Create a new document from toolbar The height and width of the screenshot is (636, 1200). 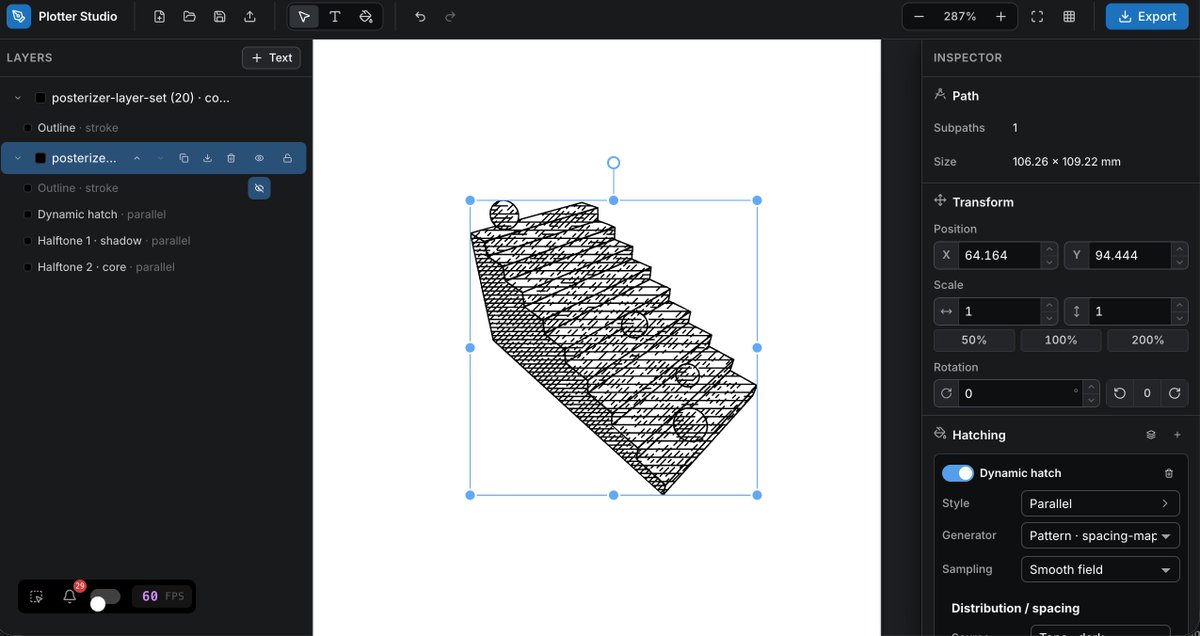point(160,16)
